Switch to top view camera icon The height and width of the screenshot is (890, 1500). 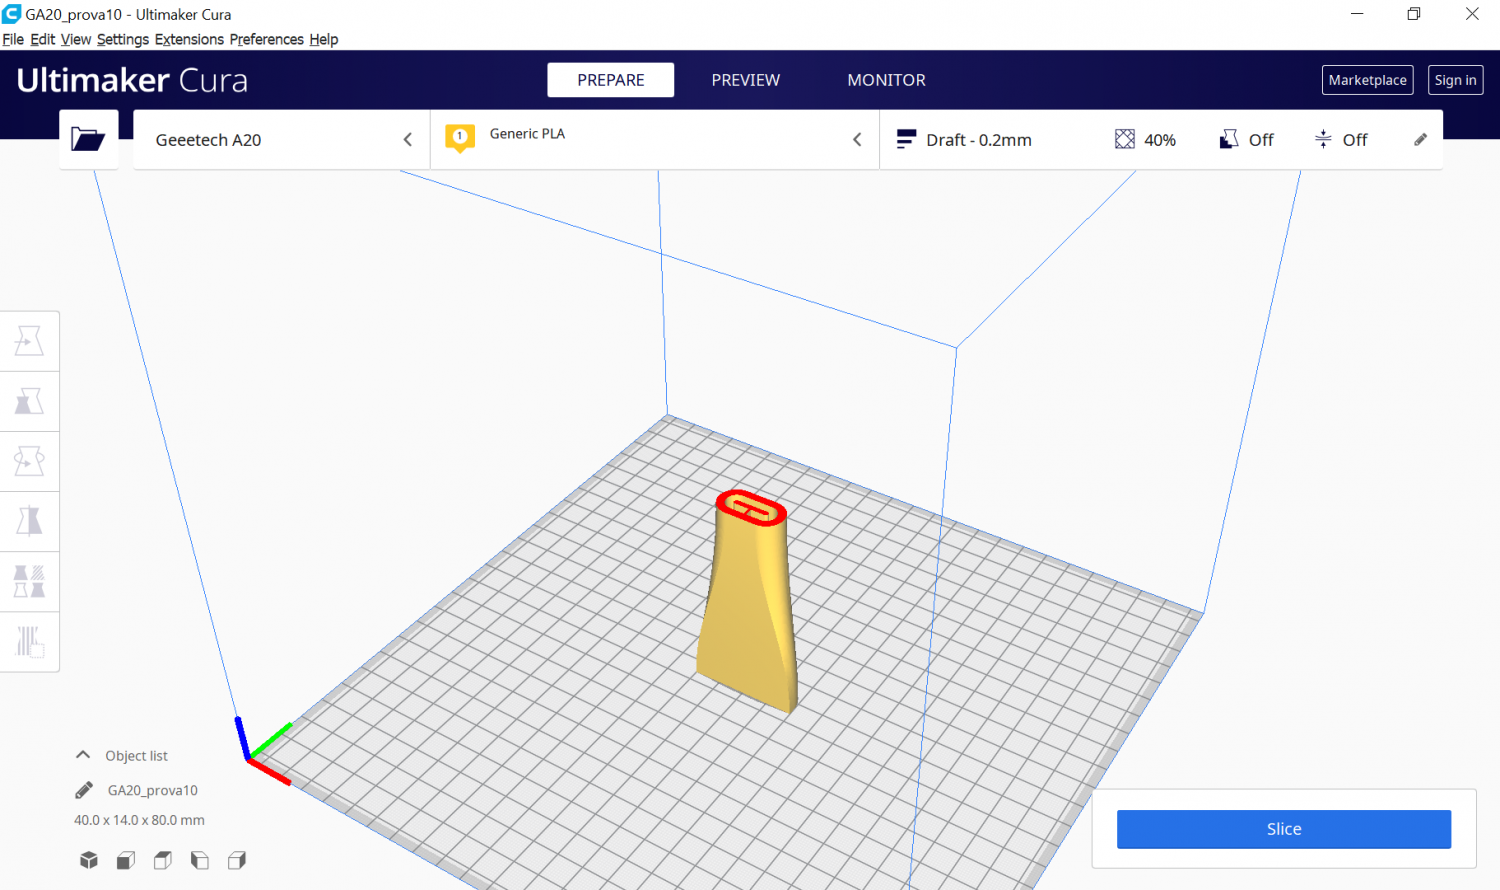(163, 860)
